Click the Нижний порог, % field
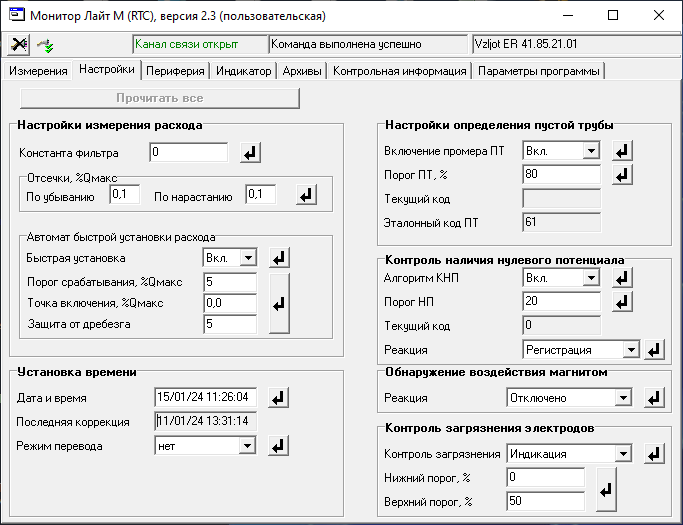 tap(546, 478)
